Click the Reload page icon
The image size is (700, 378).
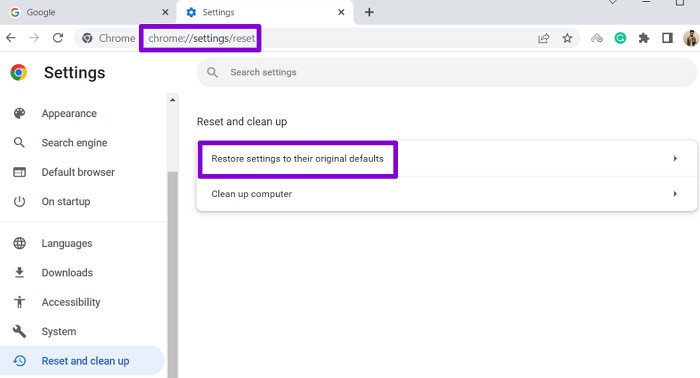(x=58, y=38)
